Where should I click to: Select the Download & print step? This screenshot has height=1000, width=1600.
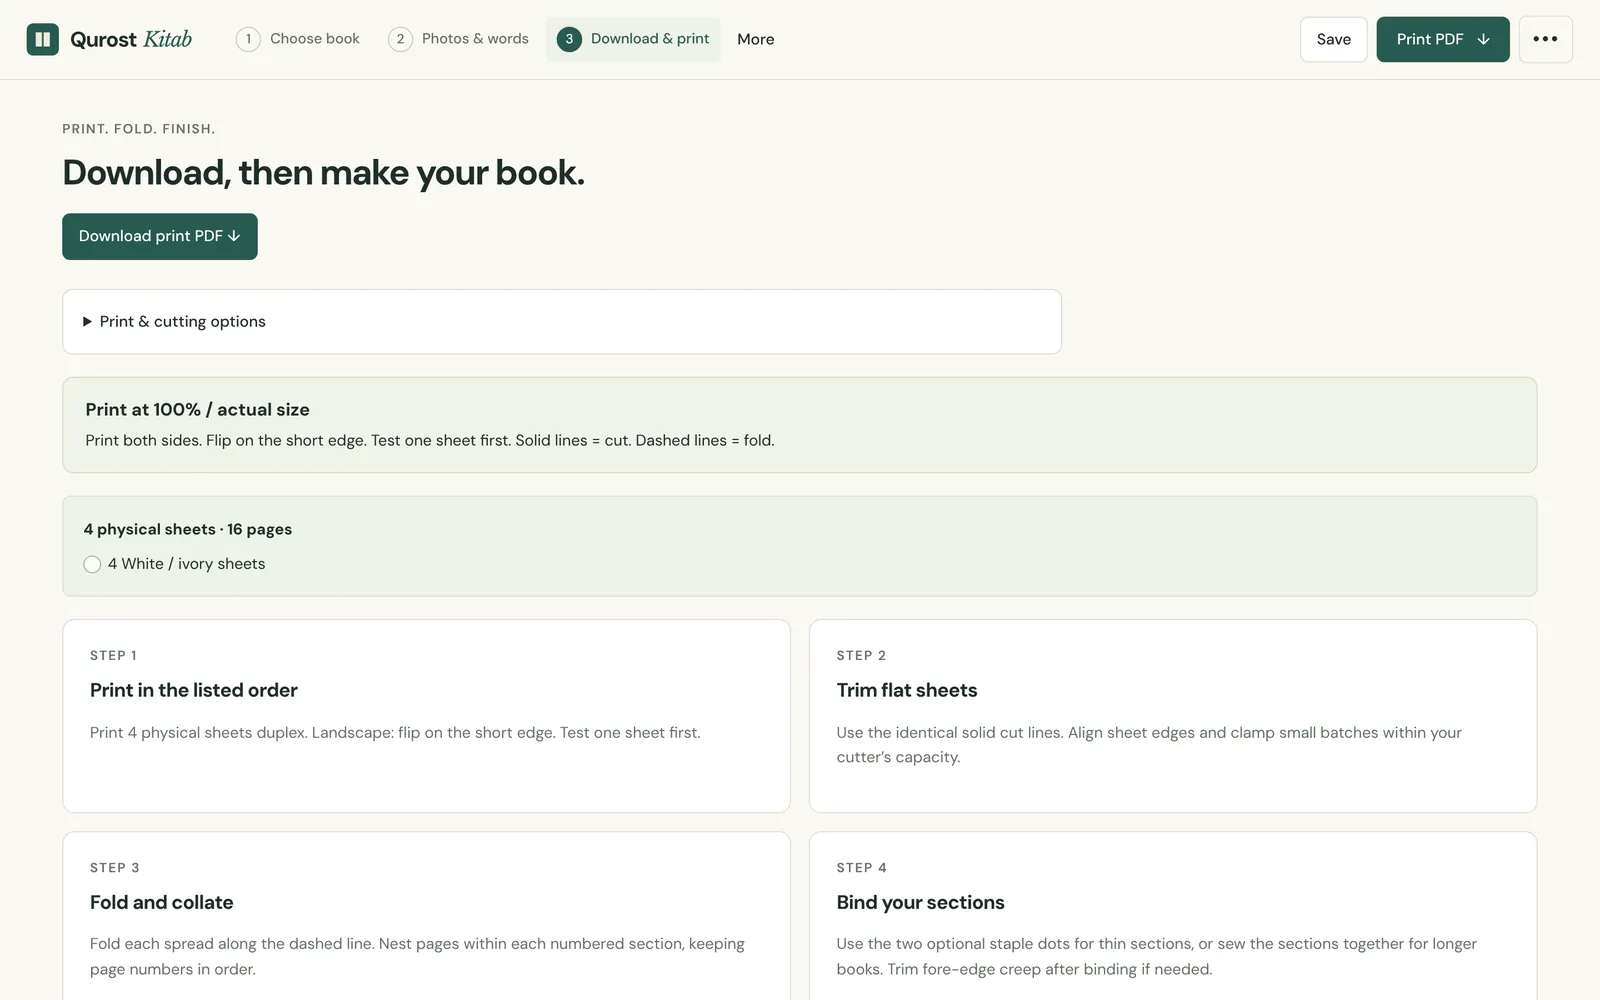point(633,39)
